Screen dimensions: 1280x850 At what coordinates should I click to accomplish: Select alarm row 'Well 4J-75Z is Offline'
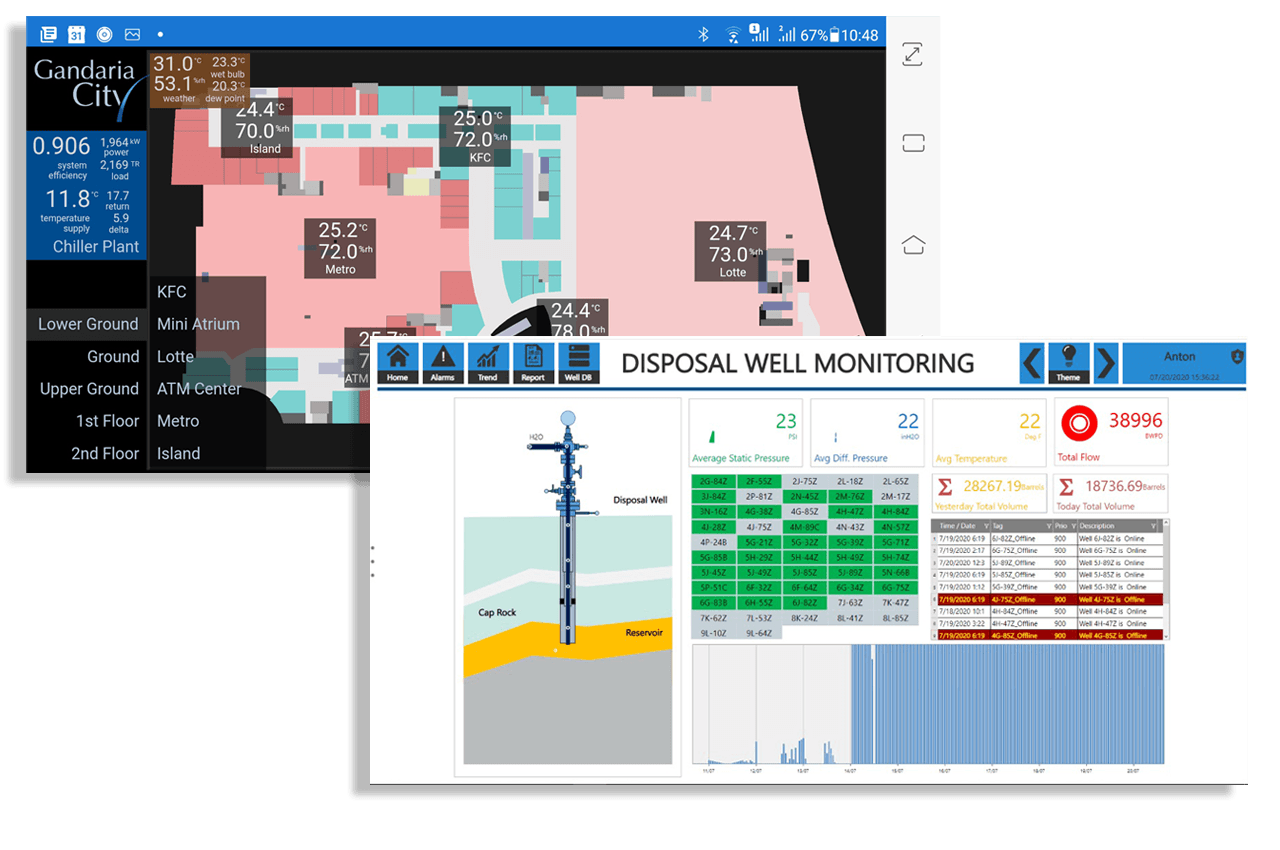(1050, 599)
